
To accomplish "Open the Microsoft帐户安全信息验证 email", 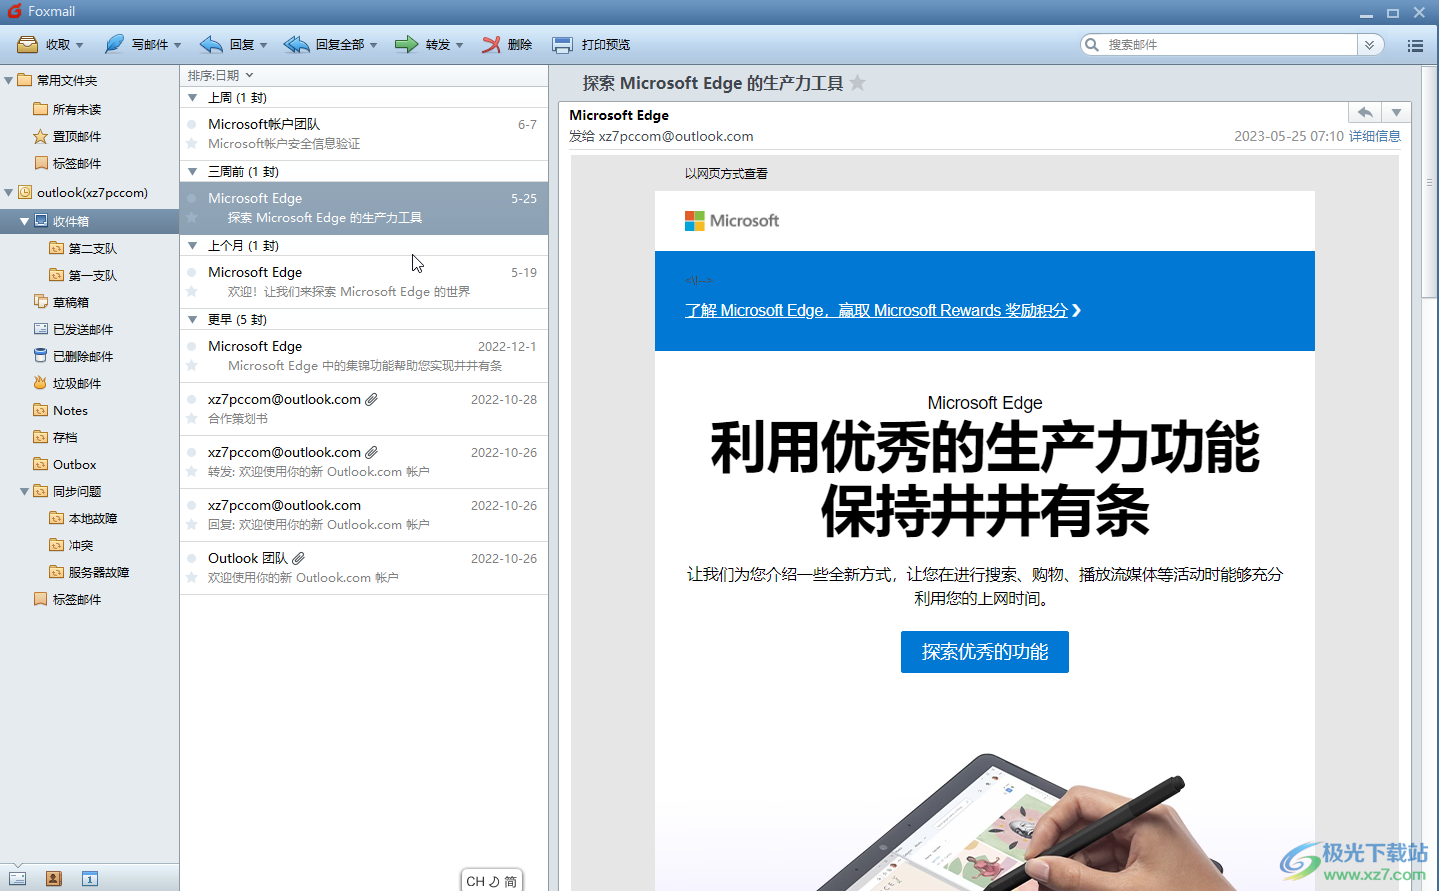I will click(364, 134).
